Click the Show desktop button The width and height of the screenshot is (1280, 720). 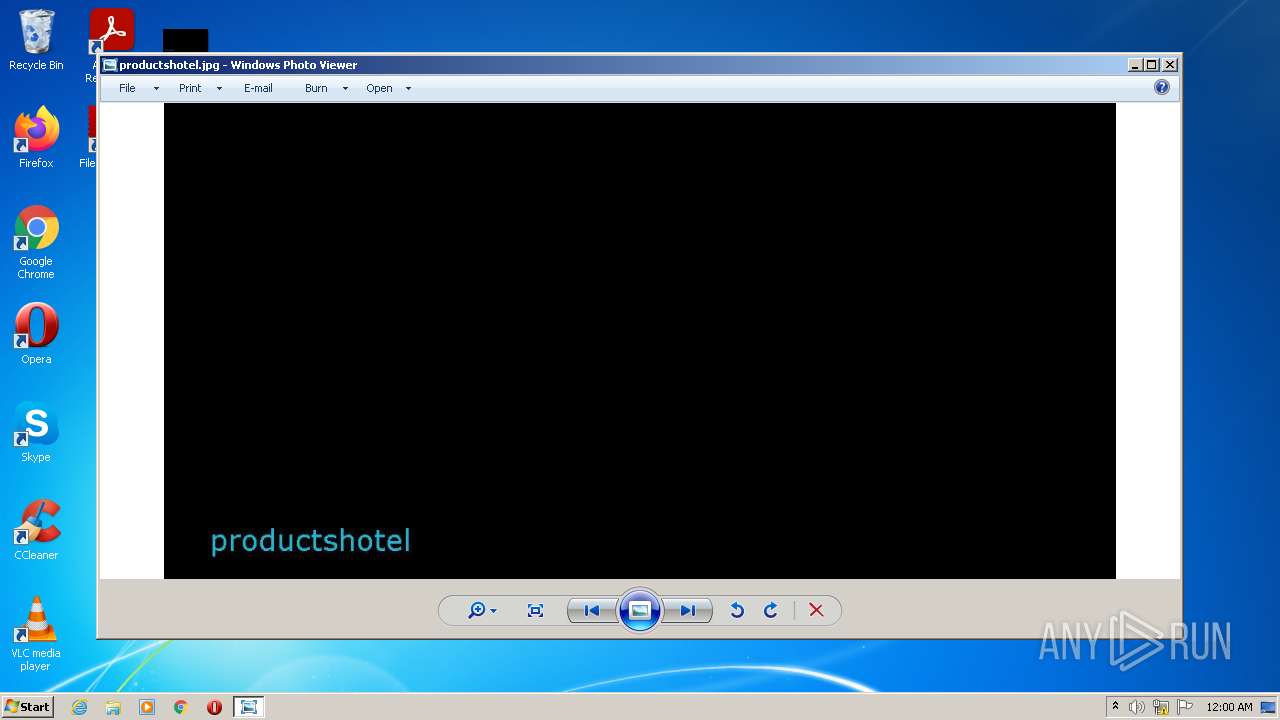click(1269, 707)
